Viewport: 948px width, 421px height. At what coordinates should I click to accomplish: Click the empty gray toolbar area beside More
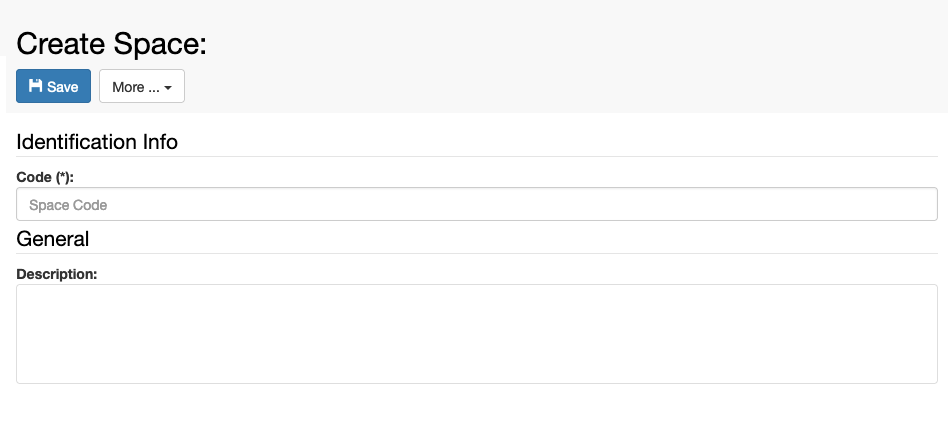(562, 86)
